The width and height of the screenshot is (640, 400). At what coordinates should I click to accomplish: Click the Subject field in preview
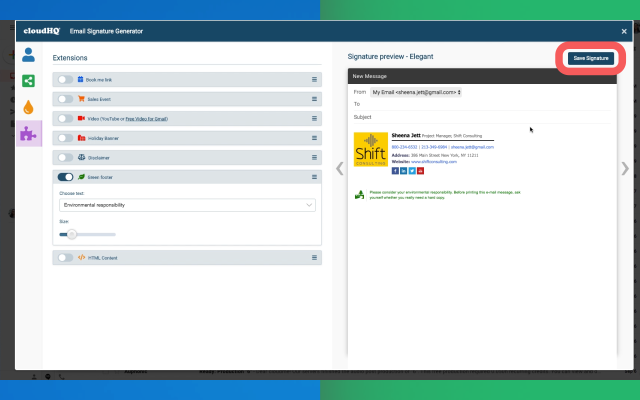pyautogui.click(x=482, y=117)
